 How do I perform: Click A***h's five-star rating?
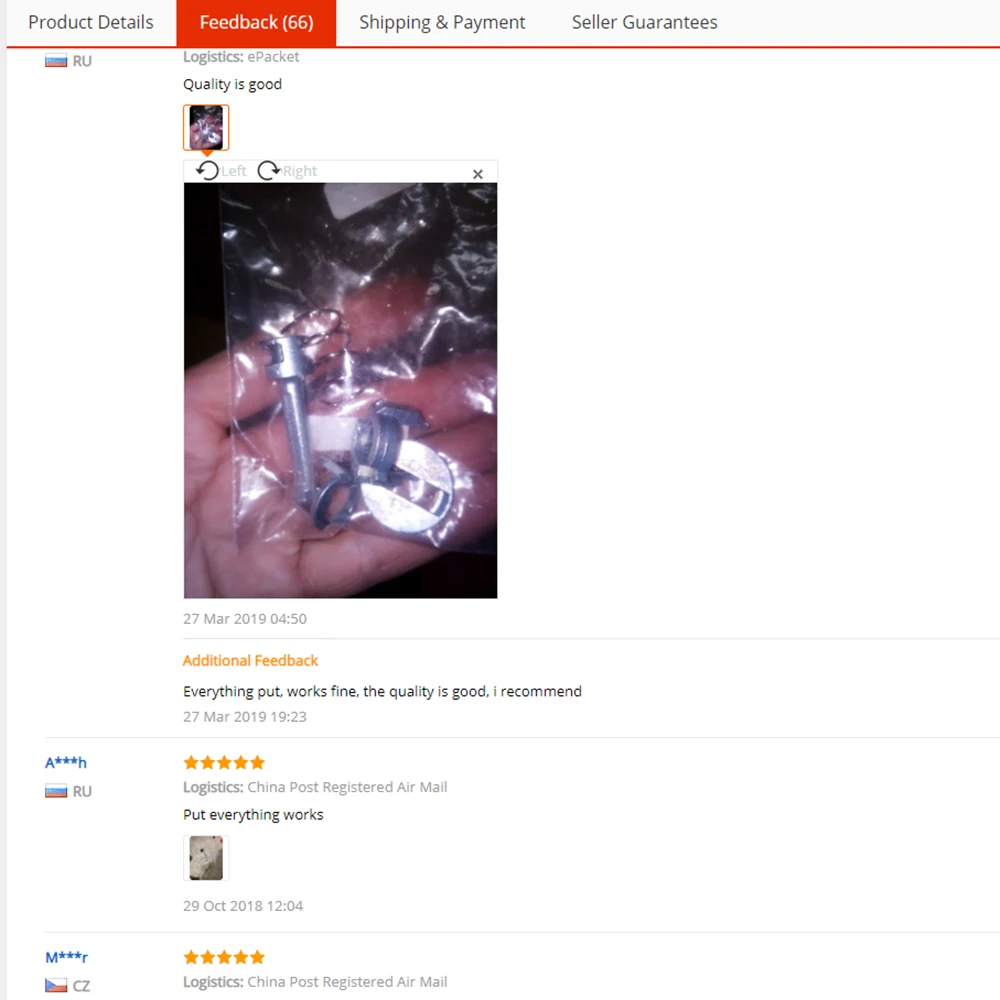[x=224, y=762]
